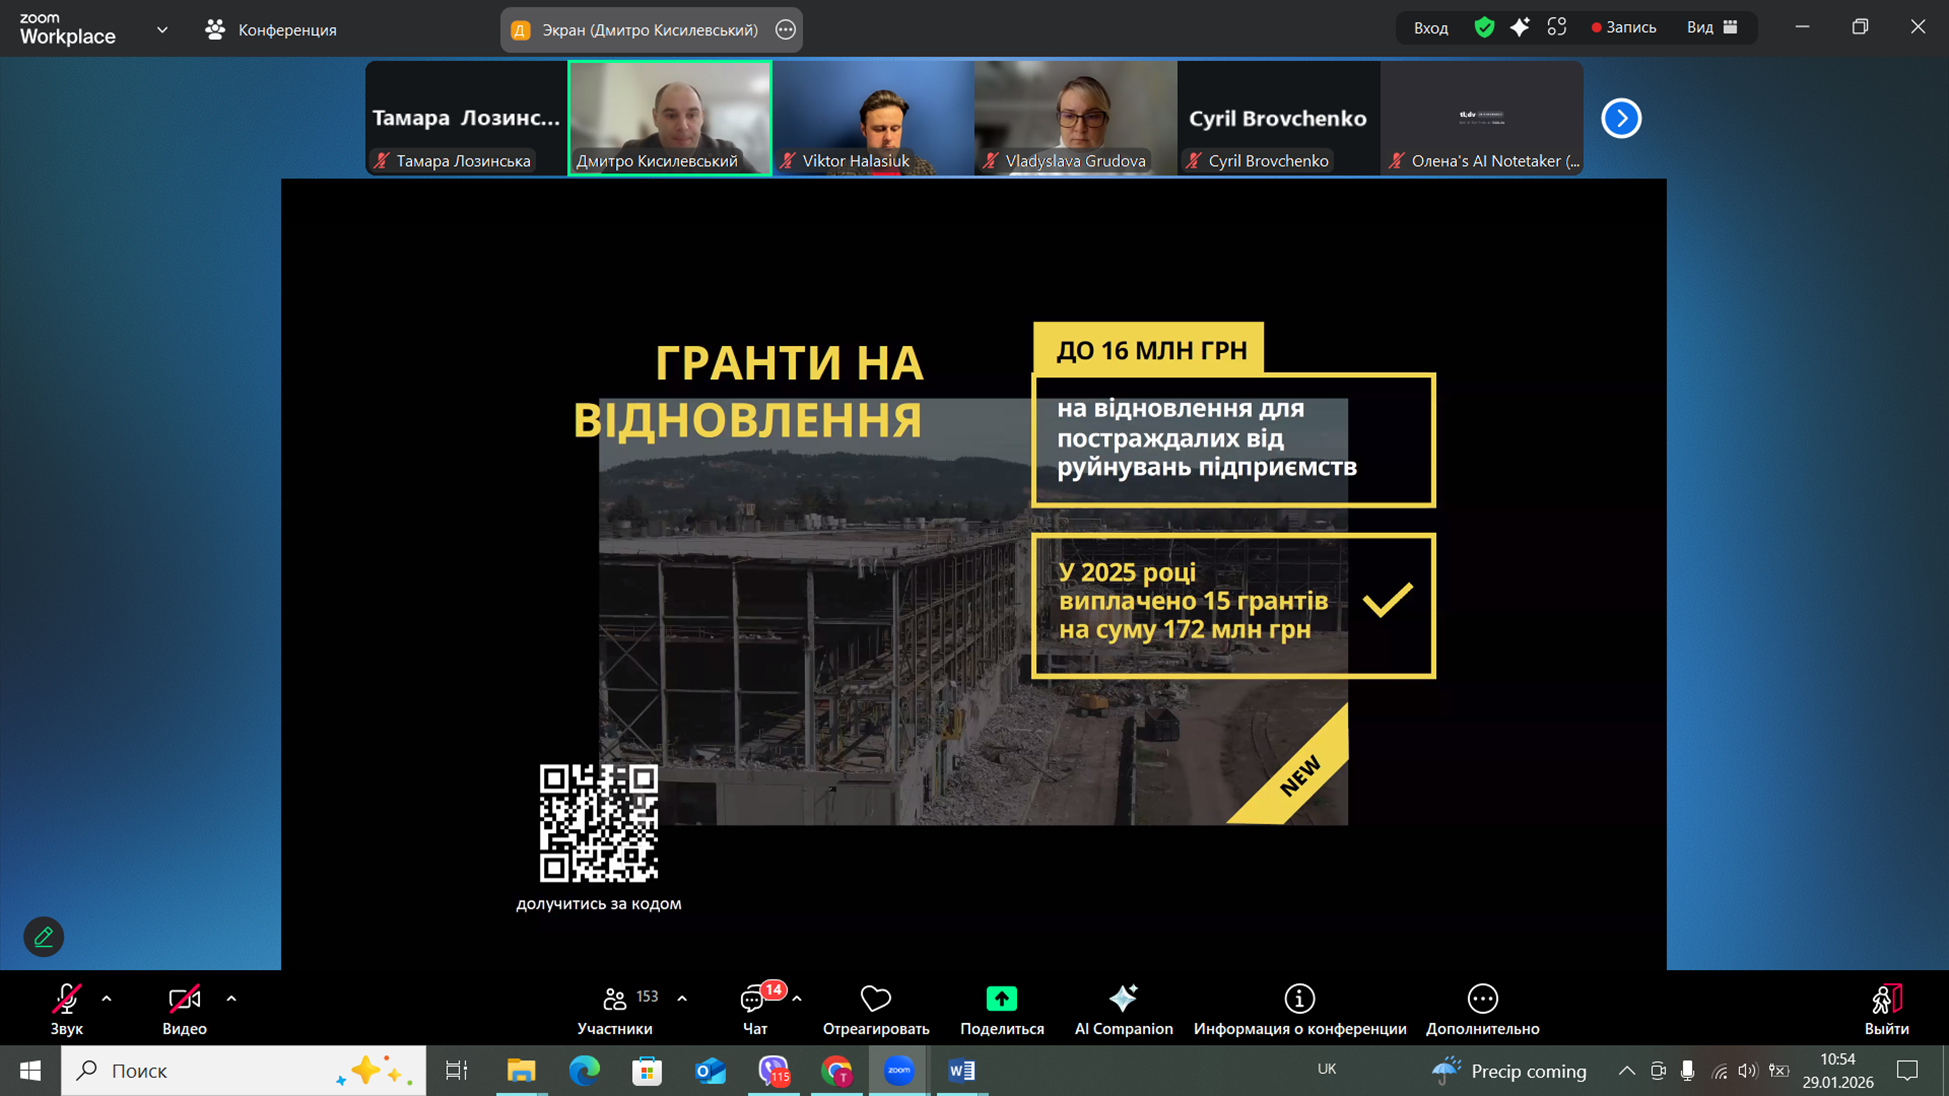Open the Zoom Workplace dropdown chevron
Viewport: 1949px width, 1096px height.
point(162,30)
